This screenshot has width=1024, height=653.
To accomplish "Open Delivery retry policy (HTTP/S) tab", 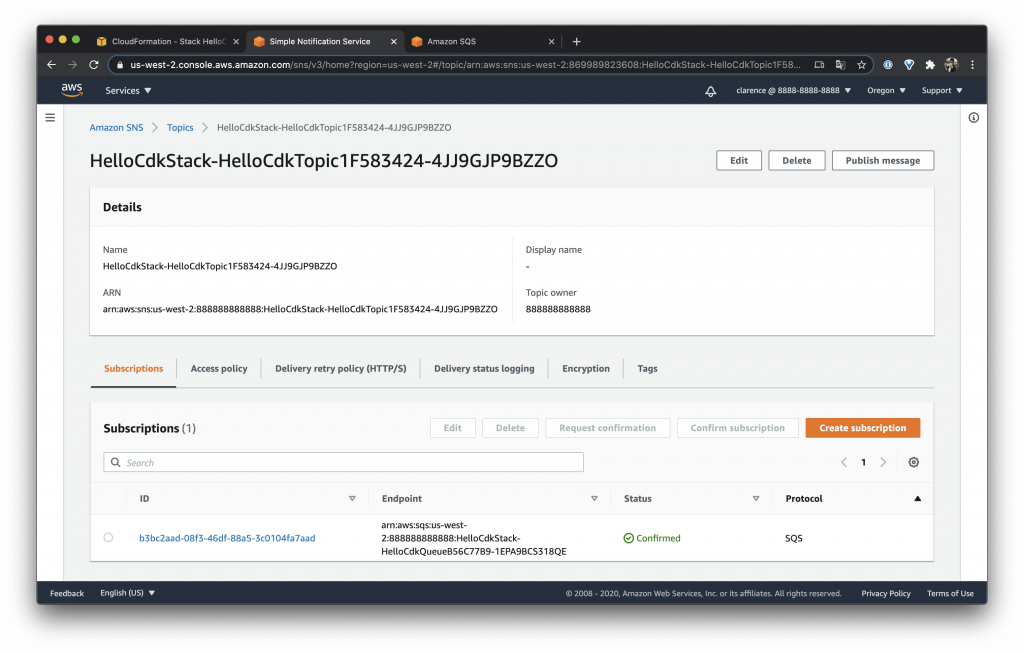I will click(340, 368).
